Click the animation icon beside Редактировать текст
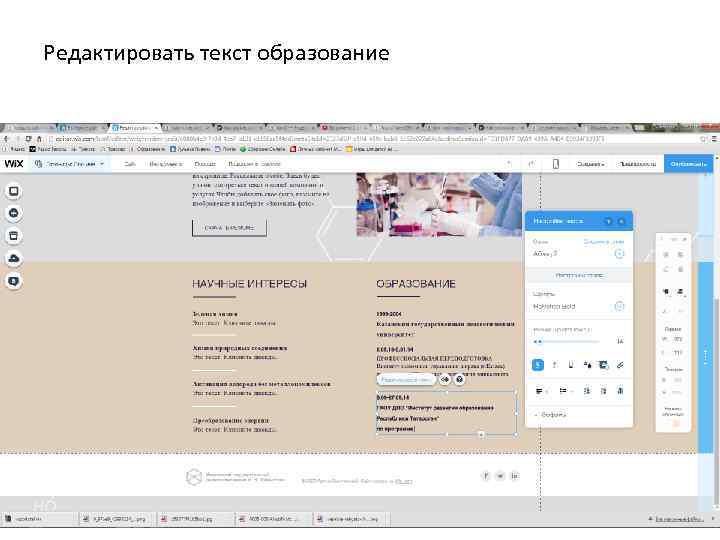720x540 pixels. click(x=444, y=380)
